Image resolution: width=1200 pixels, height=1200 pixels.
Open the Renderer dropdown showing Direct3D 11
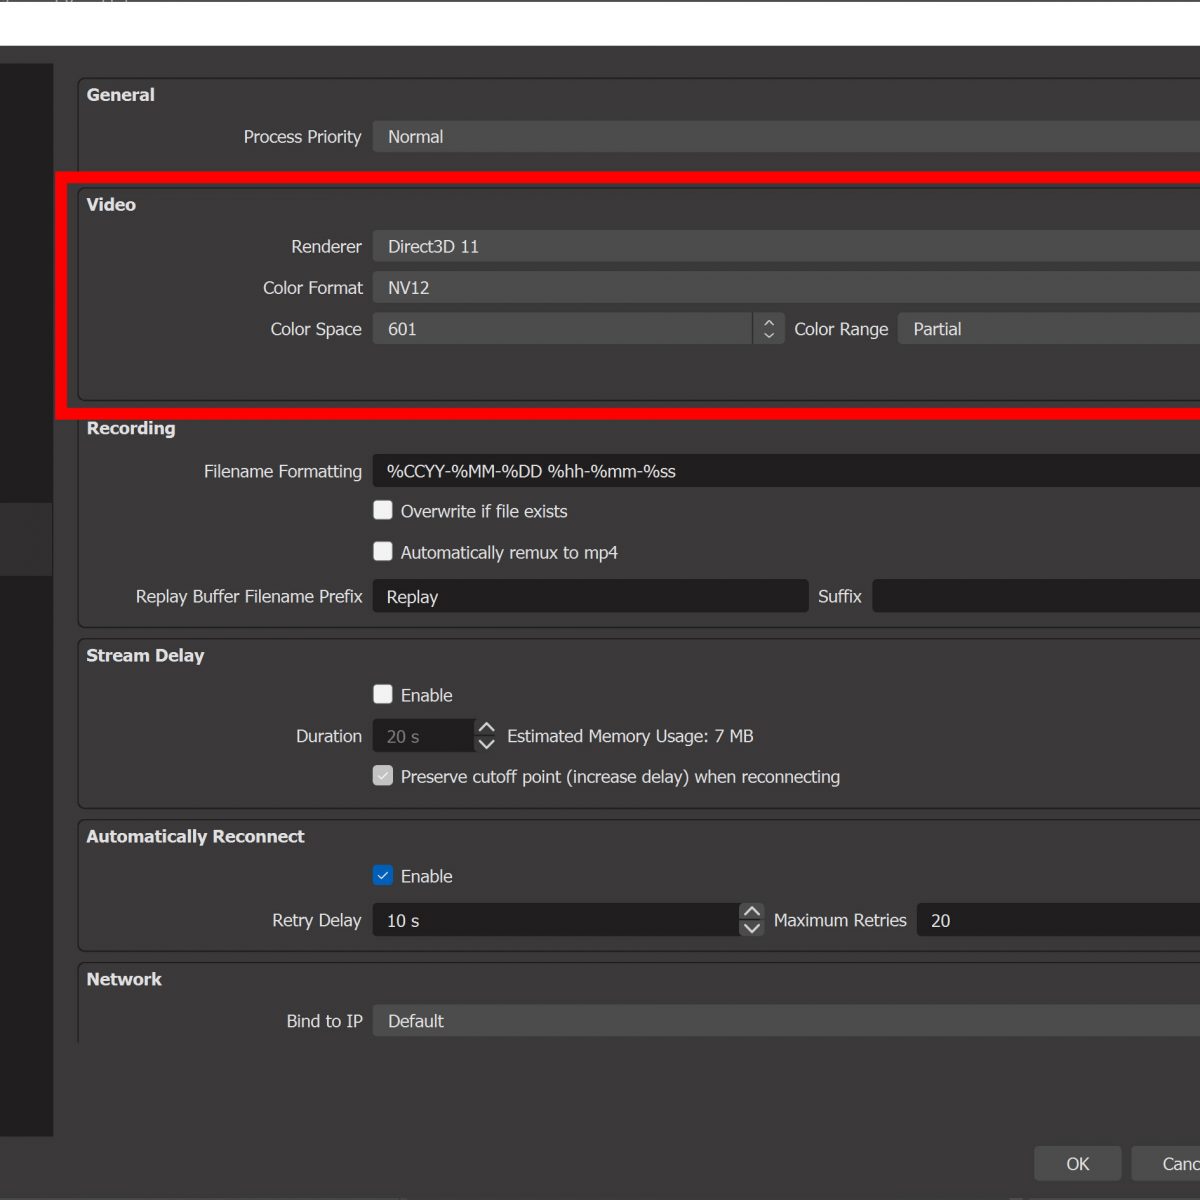785,247
